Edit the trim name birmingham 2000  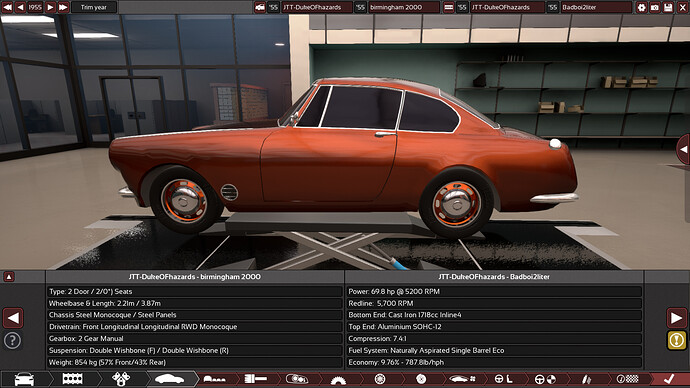coord(404,7)
